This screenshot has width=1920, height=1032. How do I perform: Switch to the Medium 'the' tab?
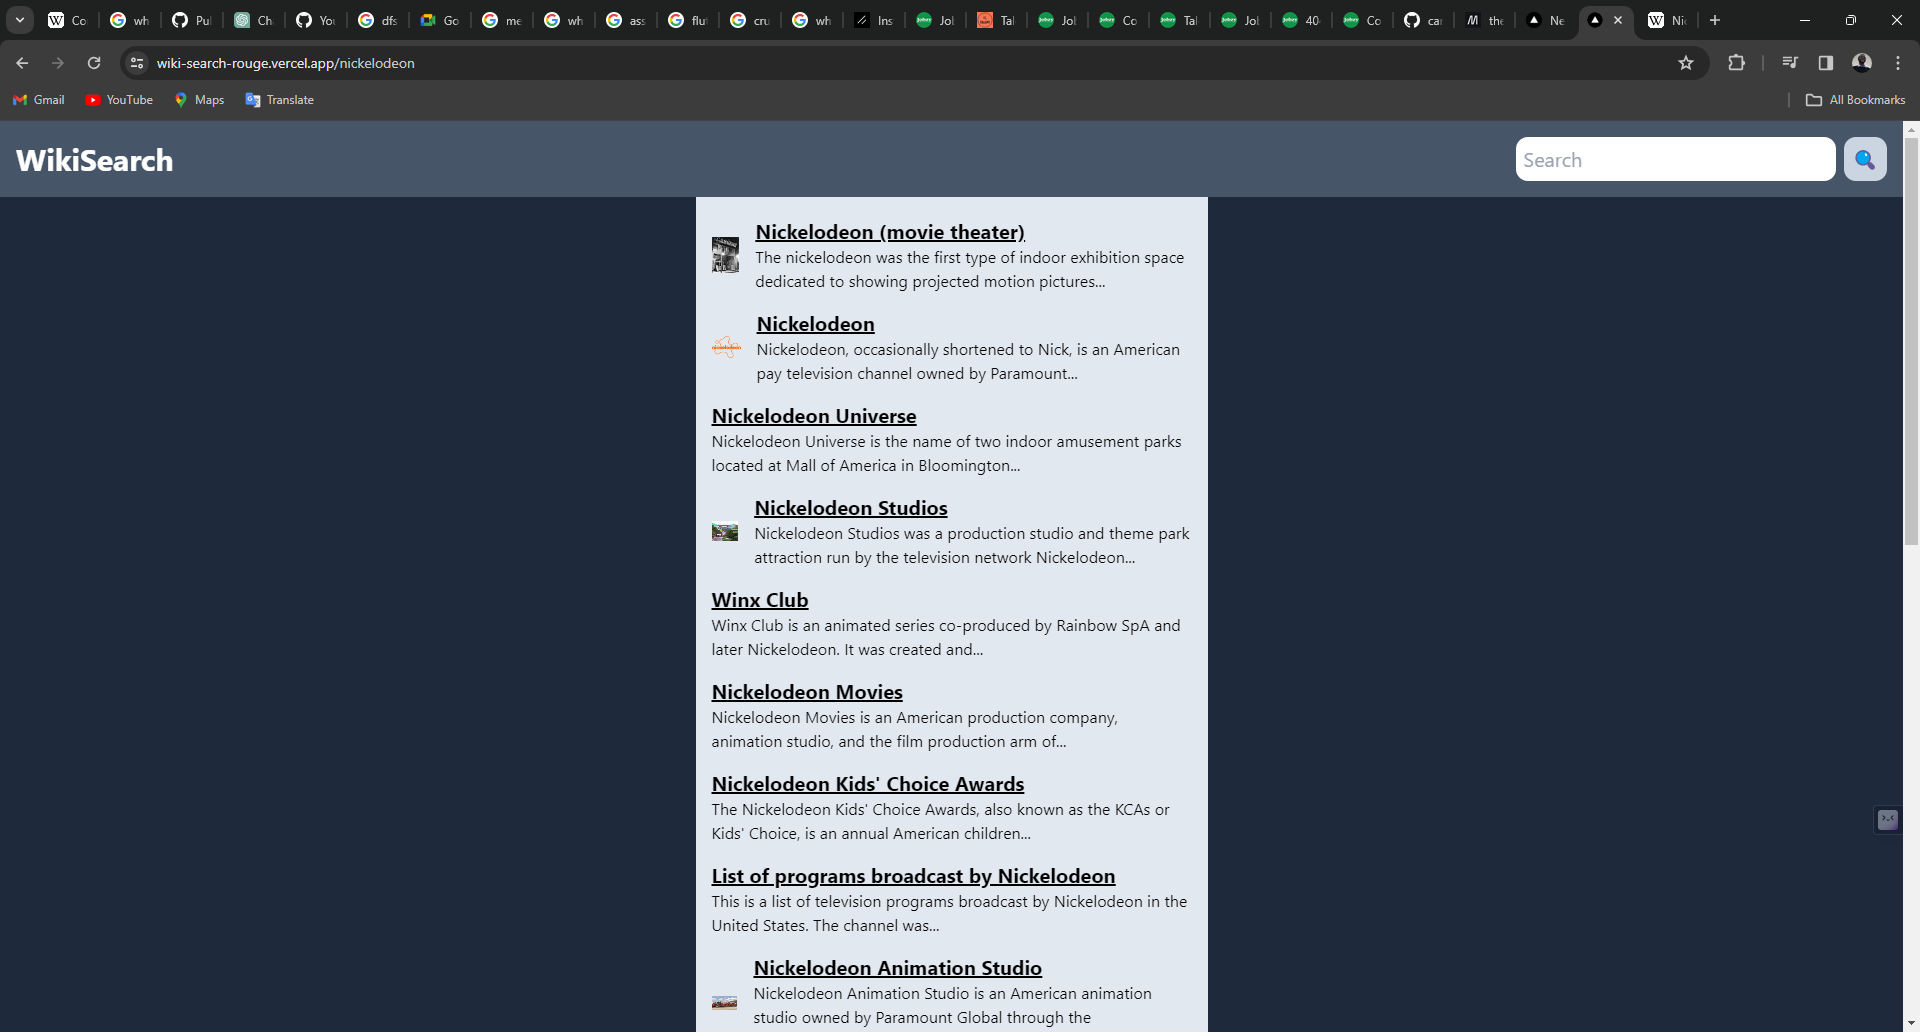tap(1485, 20)
